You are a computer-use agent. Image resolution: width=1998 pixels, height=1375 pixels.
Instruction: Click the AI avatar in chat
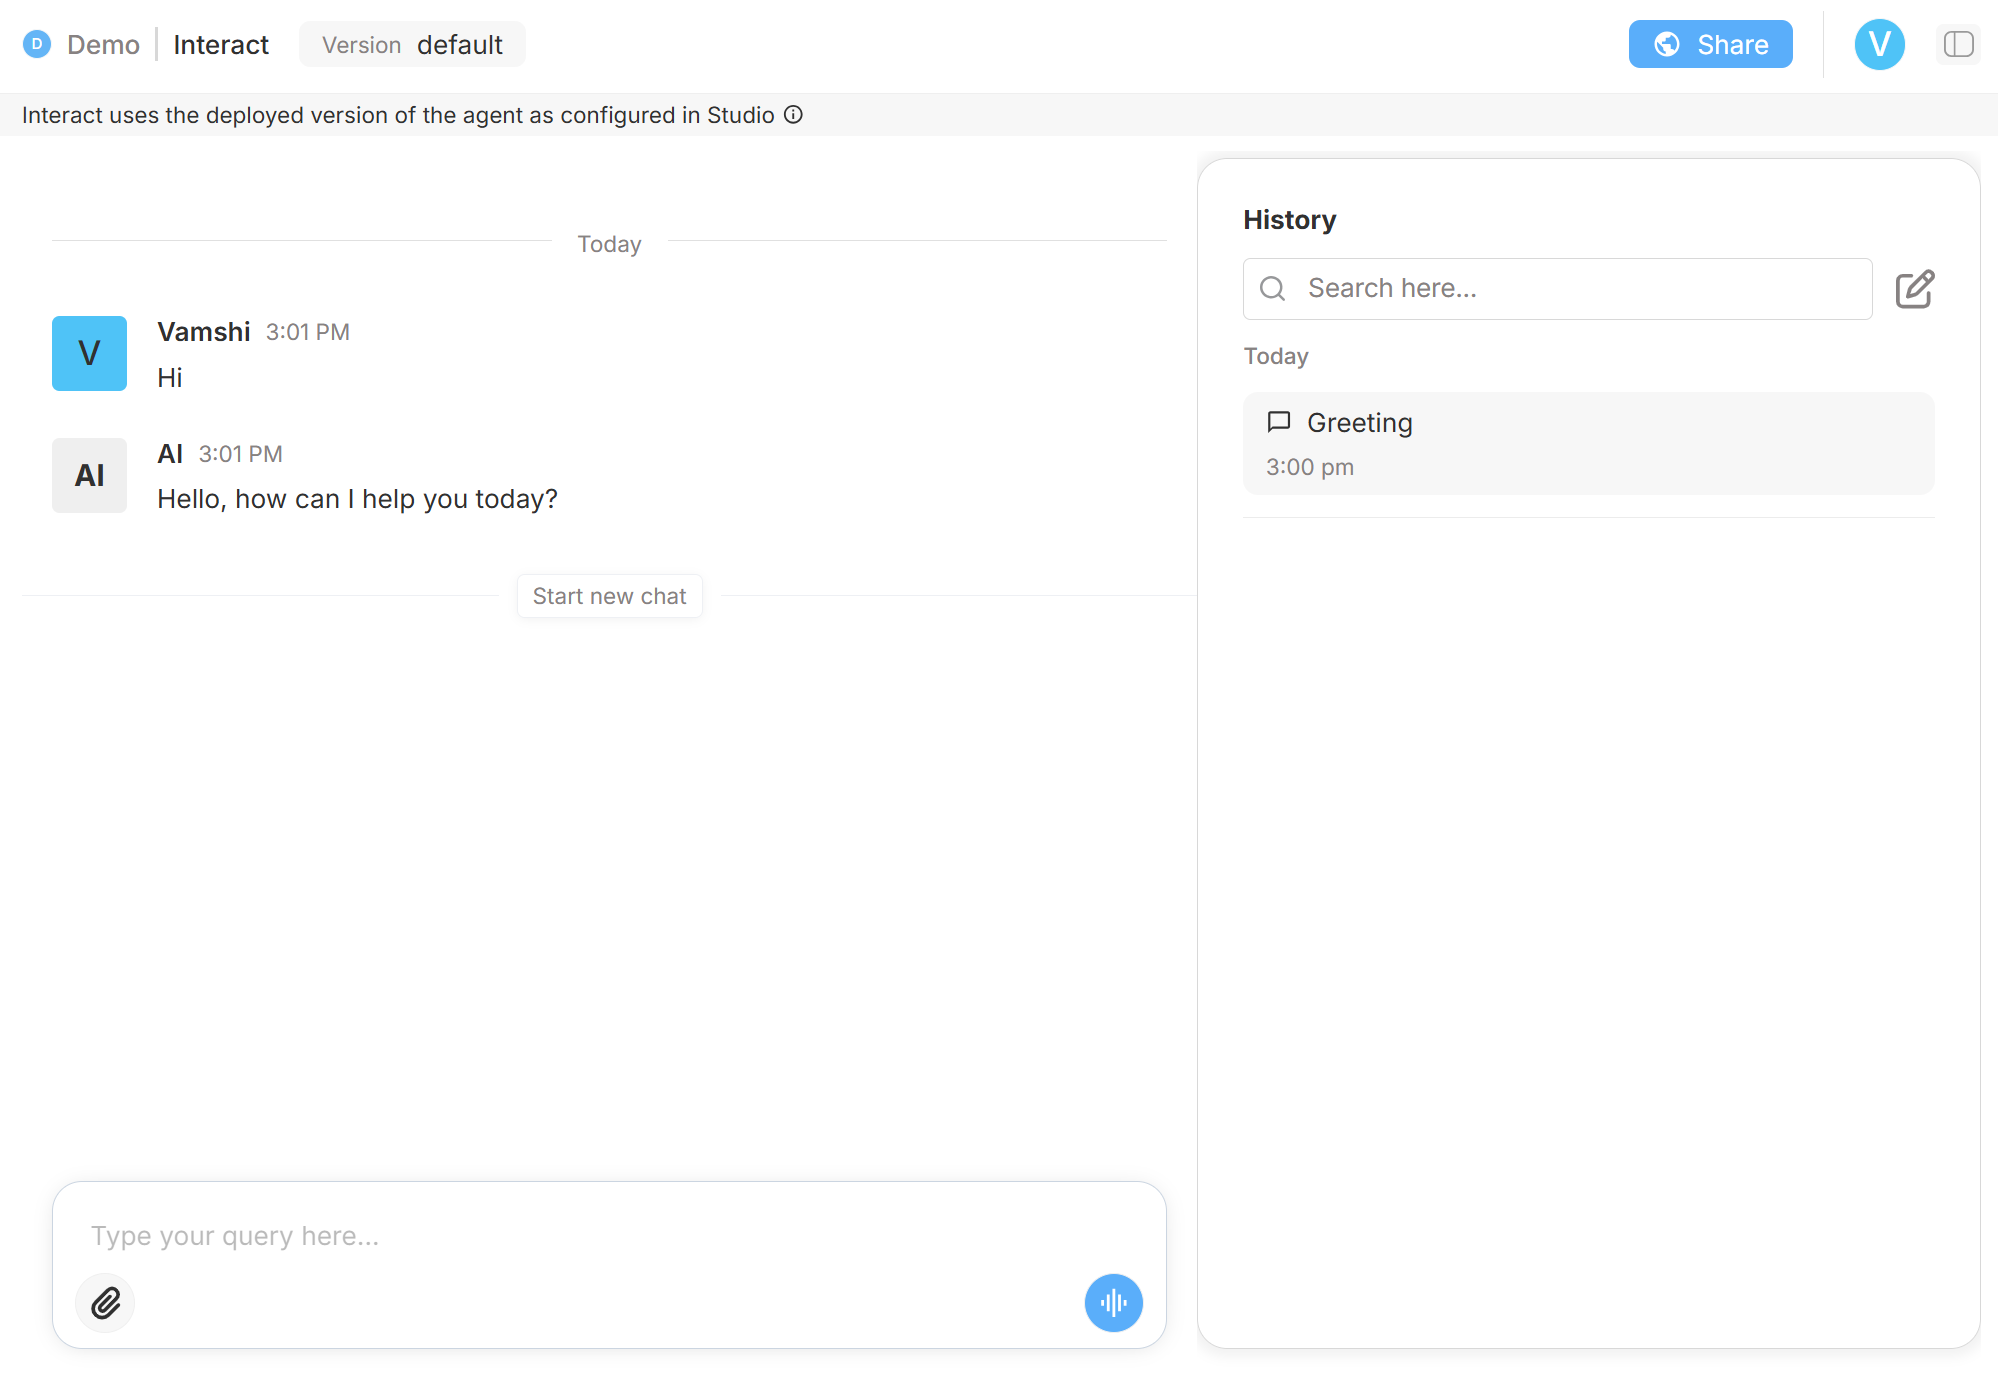pos(89,475)
